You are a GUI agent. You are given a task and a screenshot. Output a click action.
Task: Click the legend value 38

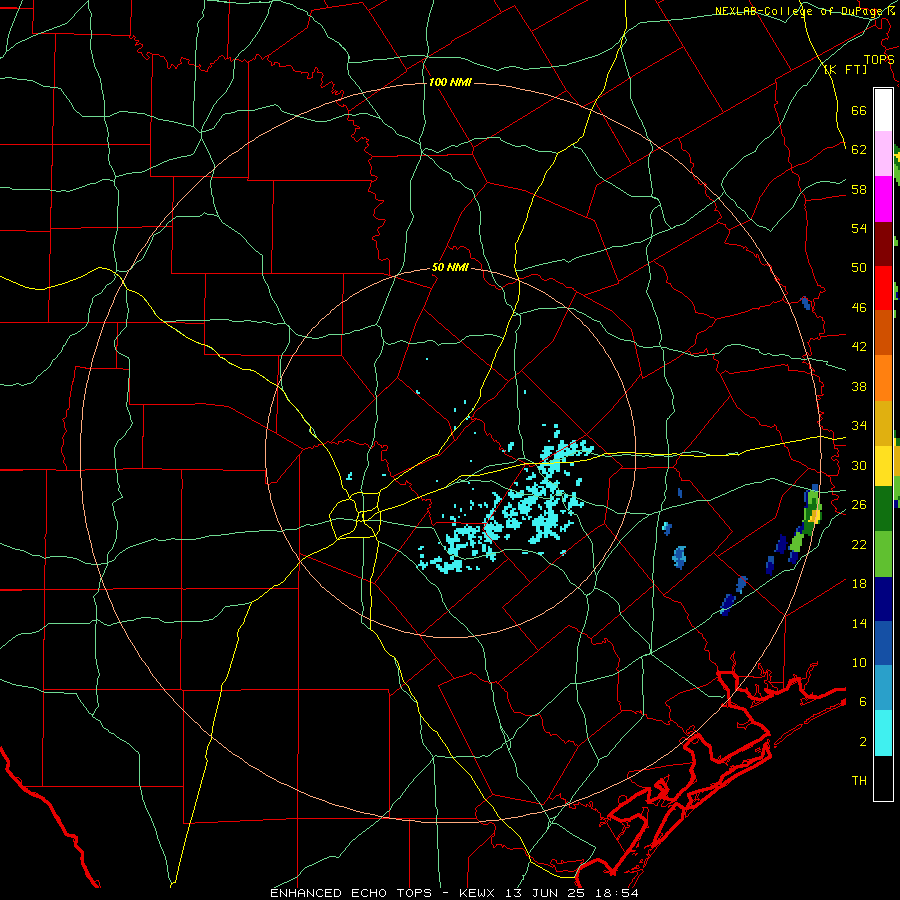click(x=859, y=386)
